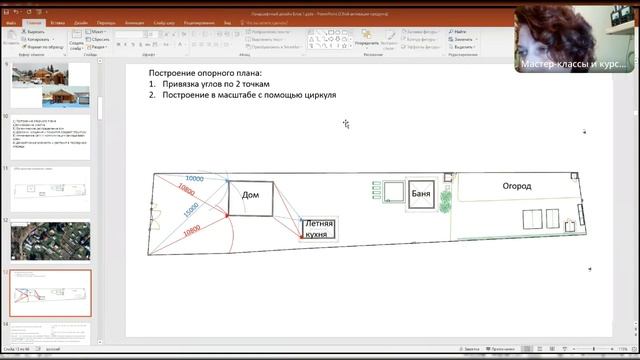
Task: Click the 'Дом' box on the slide
Action: tap(251, 198)
